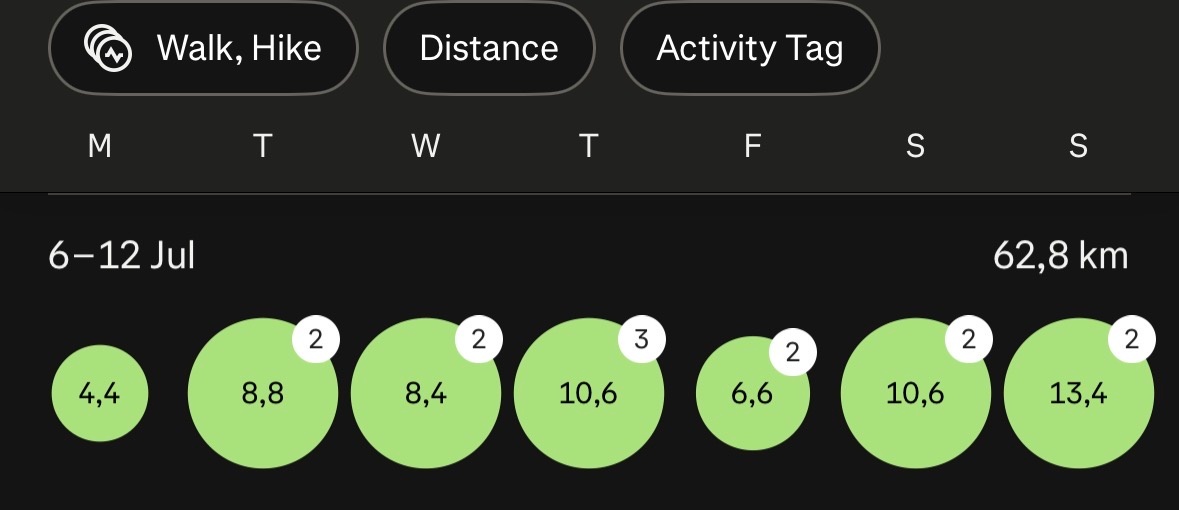Tap the count badge on Wednesday's bubble
Screen dimensions: 1179x510
coord(479,339)
